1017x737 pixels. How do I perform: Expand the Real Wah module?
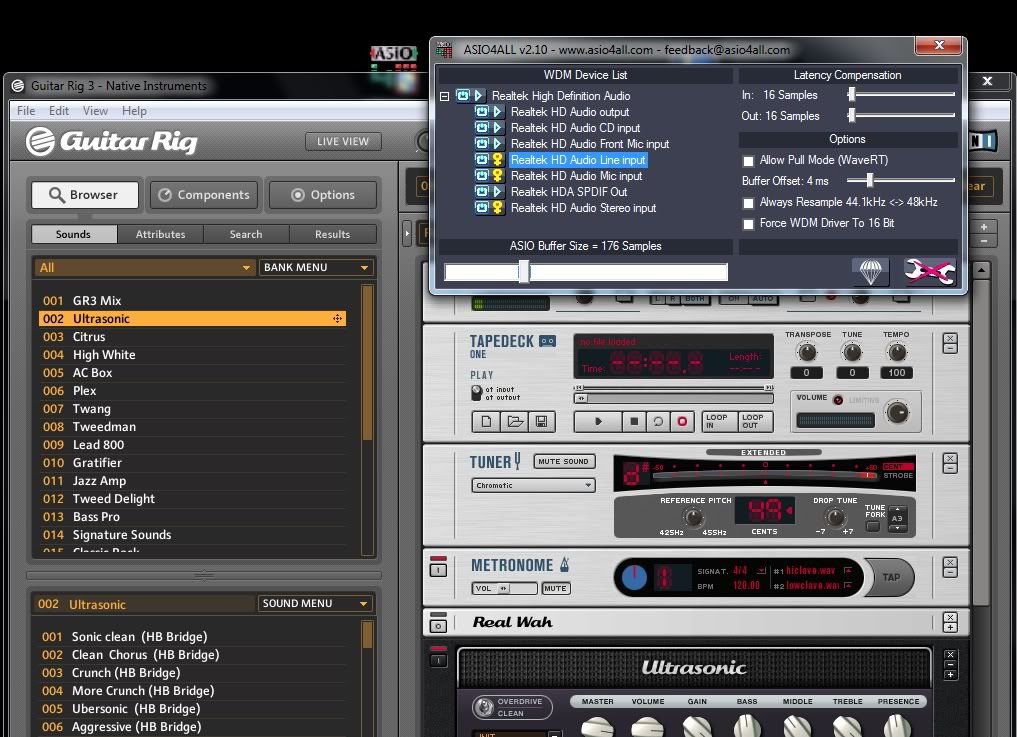pyautogui.click(x=950, y=627)
